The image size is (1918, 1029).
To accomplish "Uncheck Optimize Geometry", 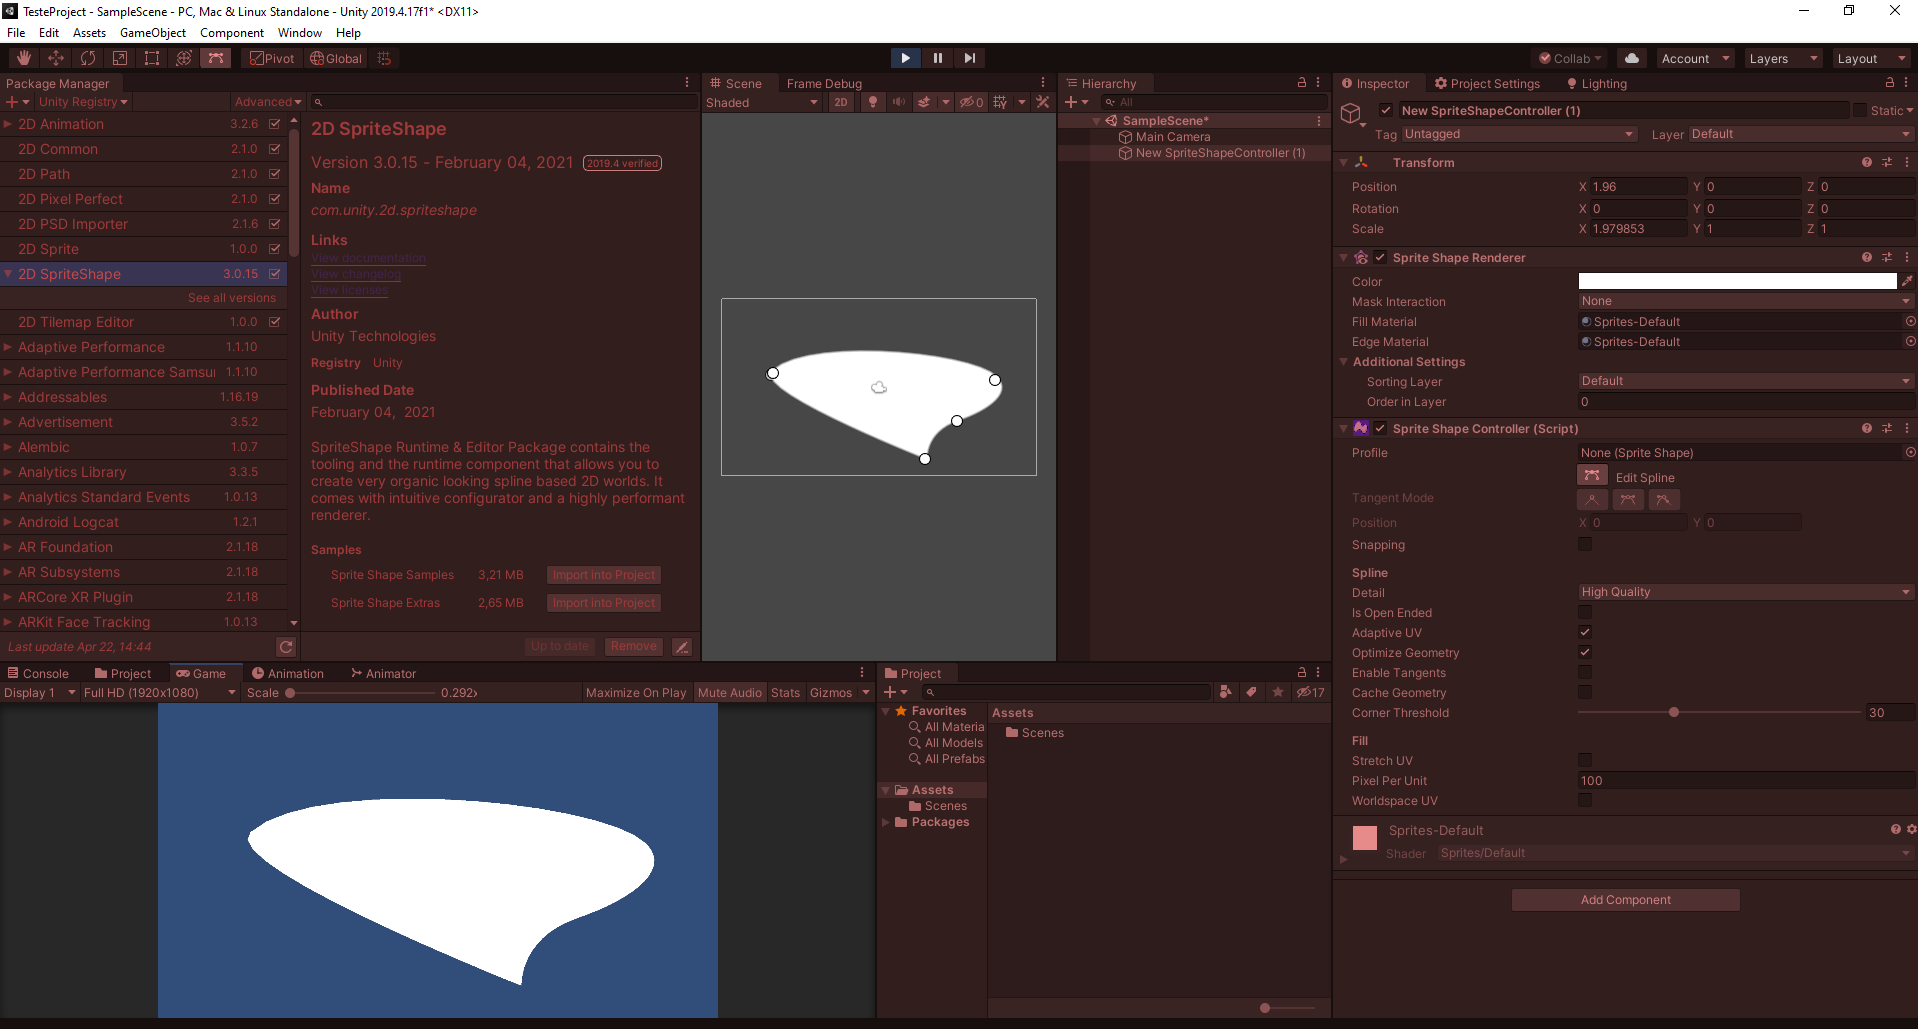I will (x=1585, y=652).
